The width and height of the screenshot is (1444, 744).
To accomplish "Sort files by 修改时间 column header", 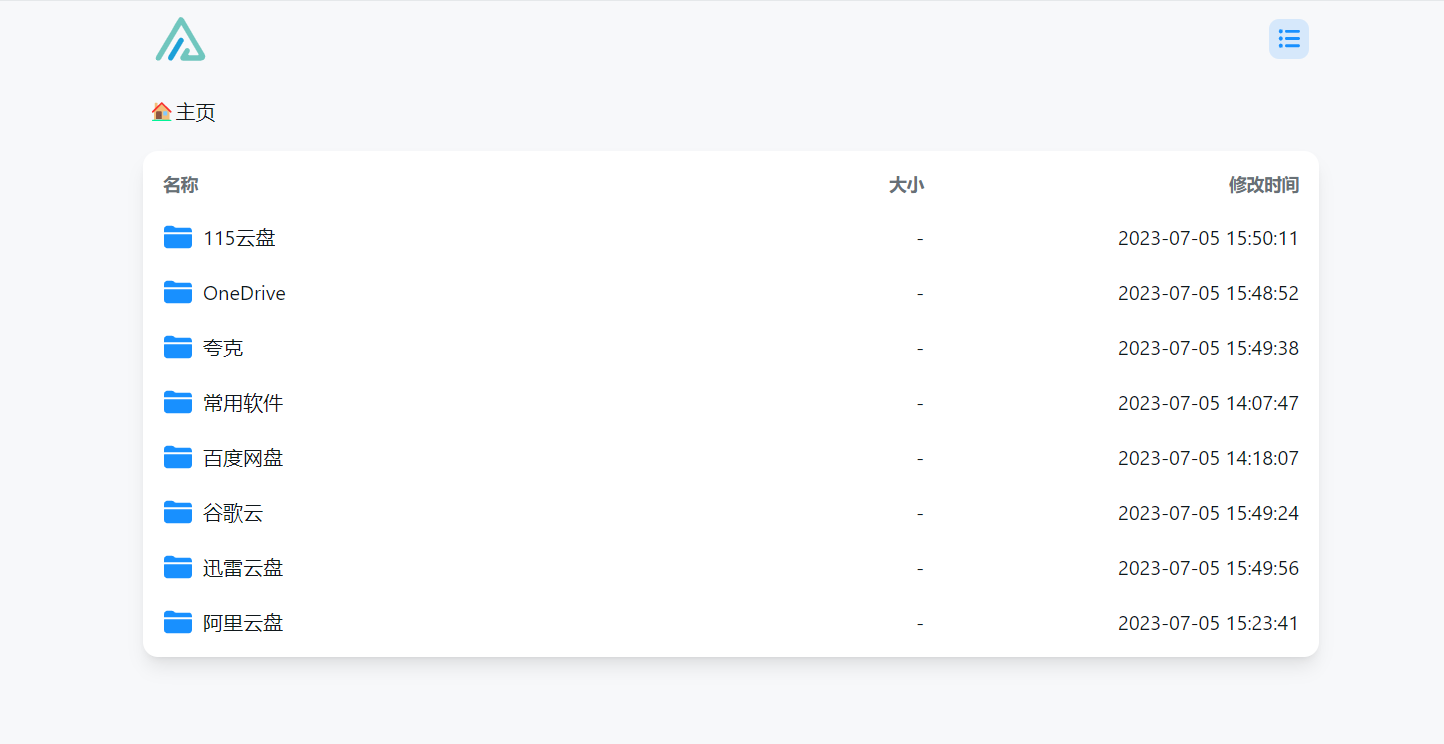I will pos(1264,185).
